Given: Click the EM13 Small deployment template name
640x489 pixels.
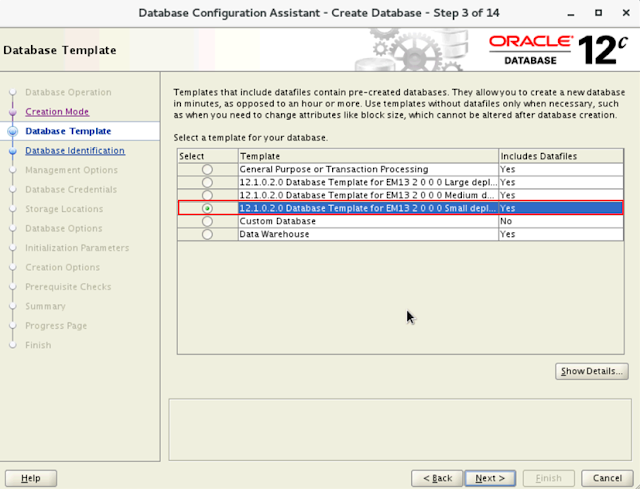Looking at the screenshot, I should tap(368, 208).
